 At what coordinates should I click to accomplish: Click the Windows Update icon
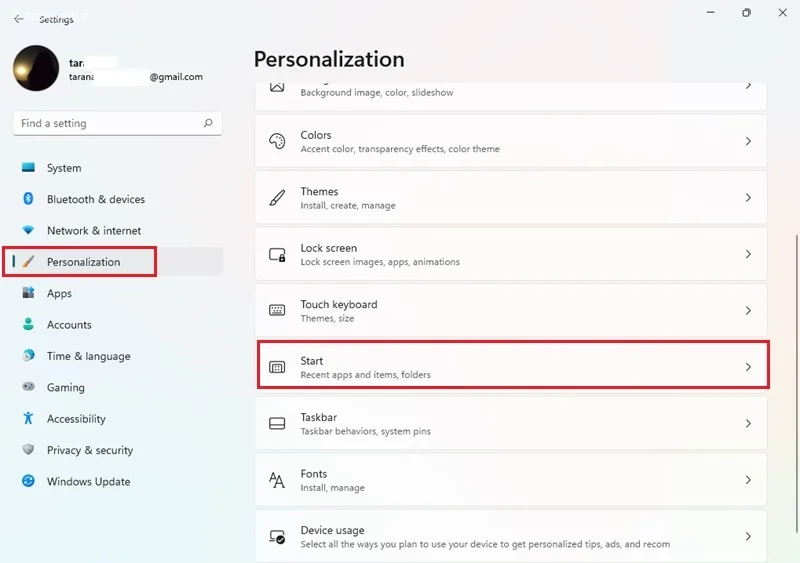click(x=28, y=481)
